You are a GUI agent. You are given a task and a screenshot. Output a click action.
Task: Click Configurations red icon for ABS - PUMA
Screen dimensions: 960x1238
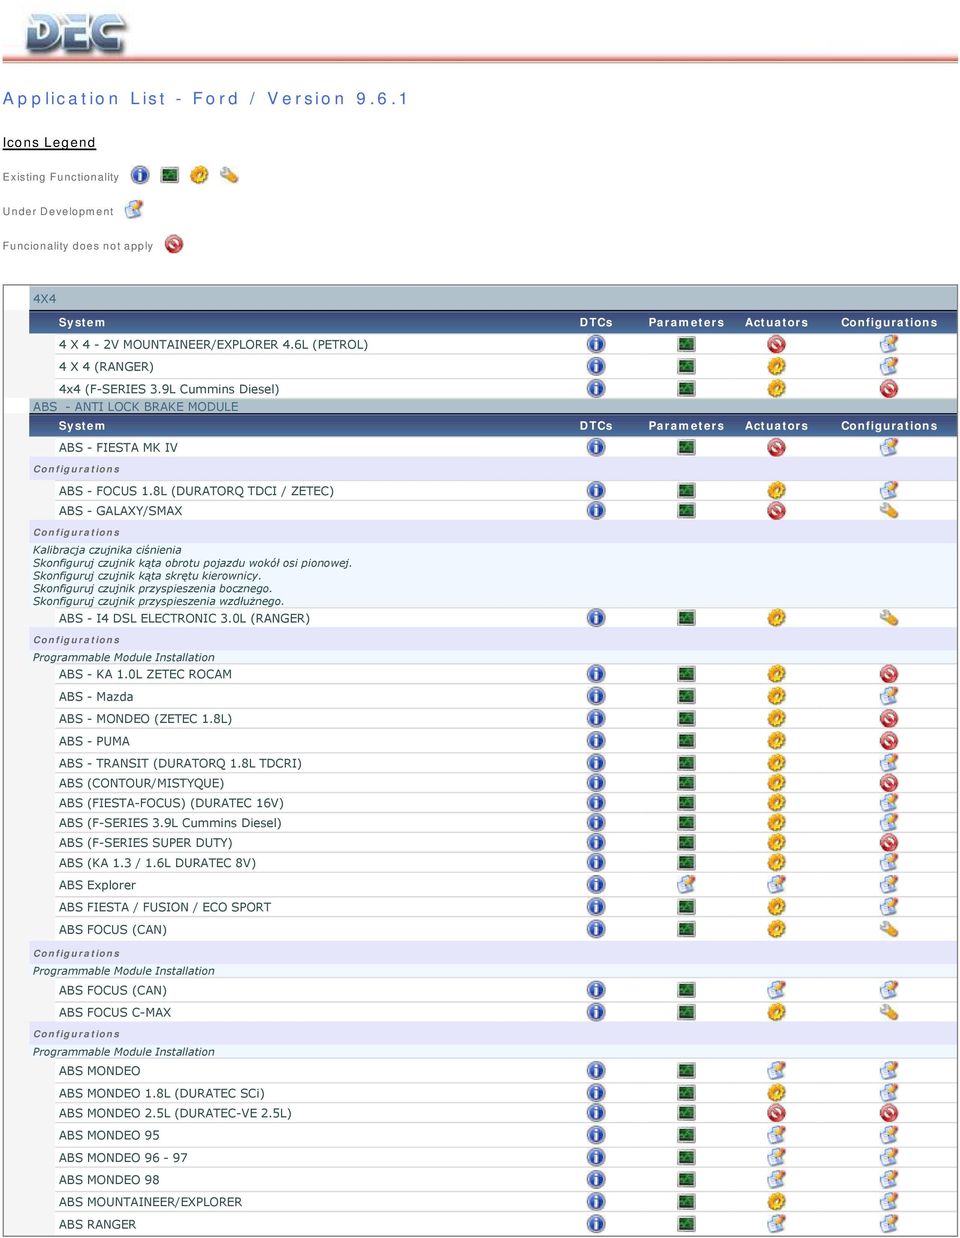889,741
